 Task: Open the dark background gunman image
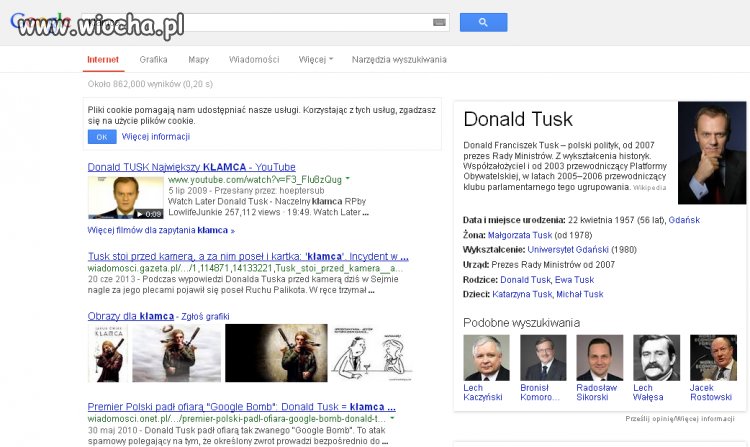276,353
